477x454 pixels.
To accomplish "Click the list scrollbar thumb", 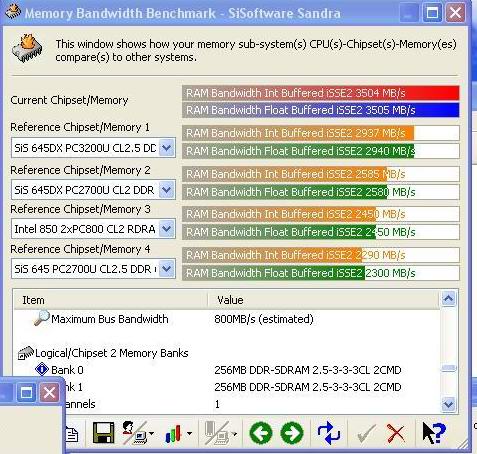I will tap(448, 368).
